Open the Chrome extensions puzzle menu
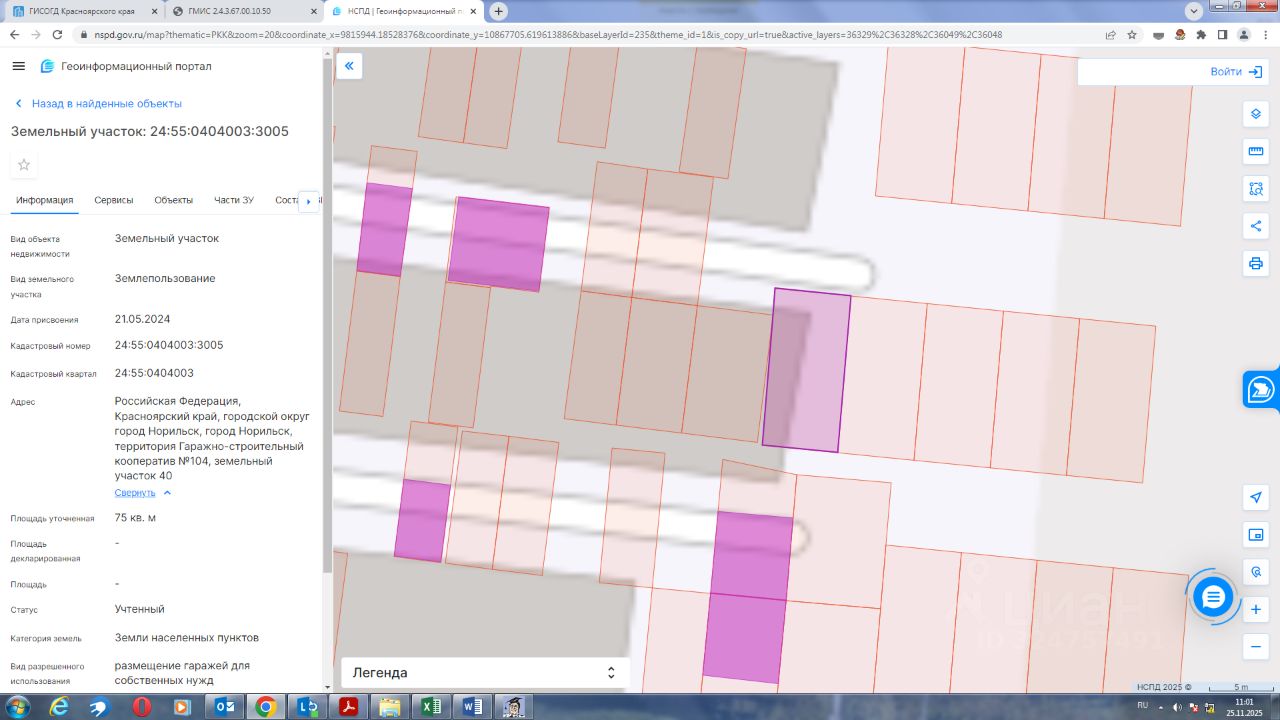Image resolution: width=1280 pixels, height=720 pixels. [1201, 34]
